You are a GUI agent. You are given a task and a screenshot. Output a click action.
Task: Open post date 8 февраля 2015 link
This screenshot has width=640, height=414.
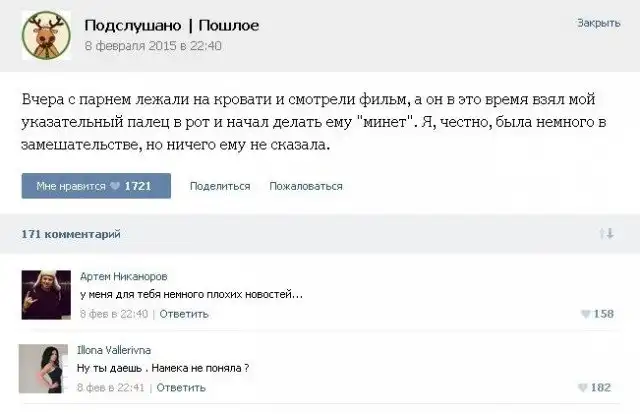(x=153, y=45)
